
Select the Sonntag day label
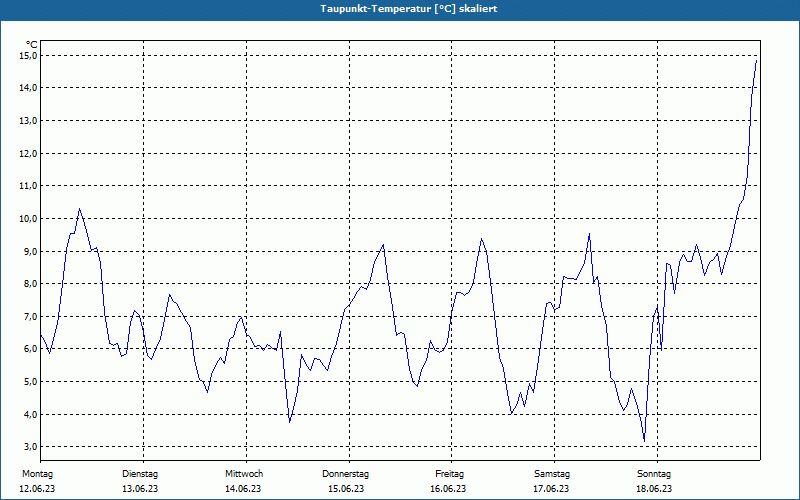point(654,474)
